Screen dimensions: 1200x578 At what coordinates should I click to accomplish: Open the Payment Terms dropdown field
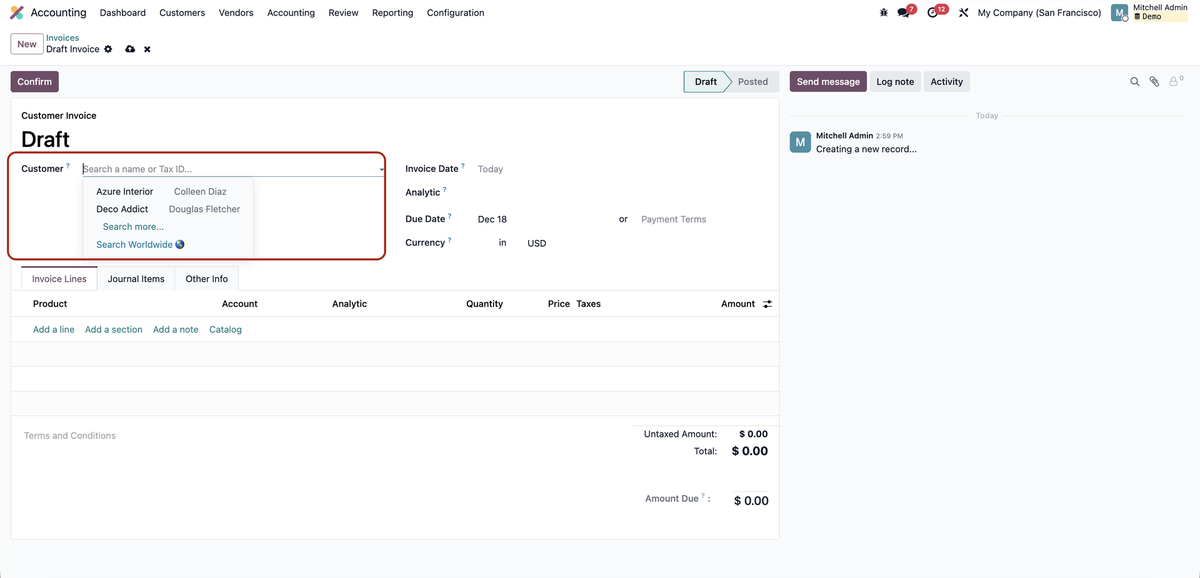[x=702, y=219]
